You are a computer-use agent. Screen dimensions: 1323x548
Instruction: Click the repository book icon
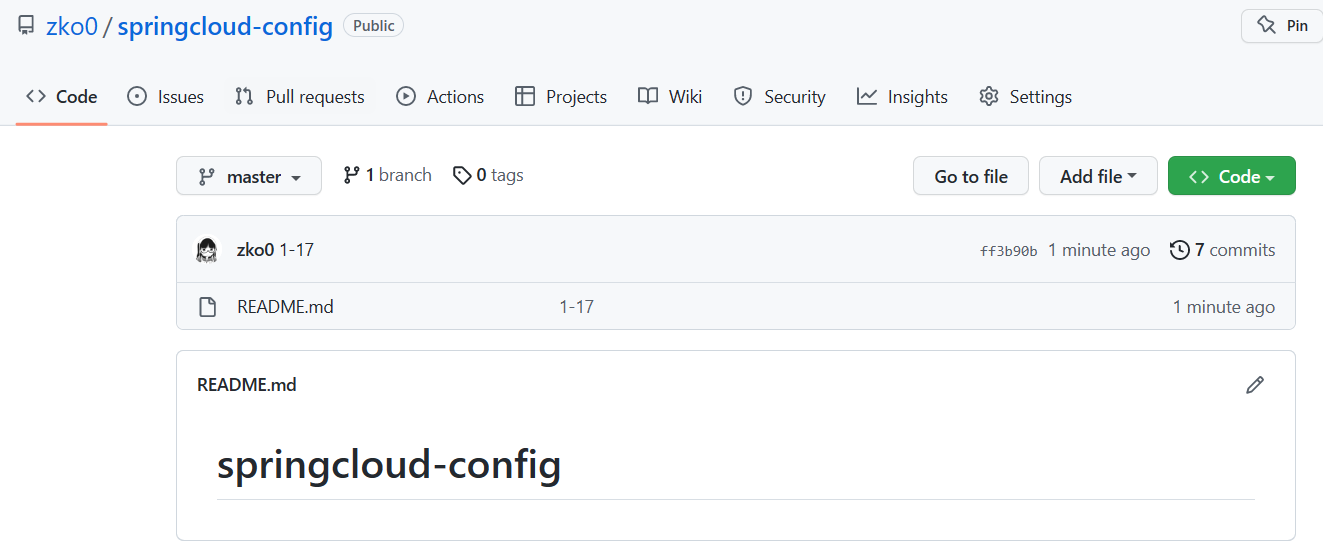pyautogui.click(x=26, y=26)
